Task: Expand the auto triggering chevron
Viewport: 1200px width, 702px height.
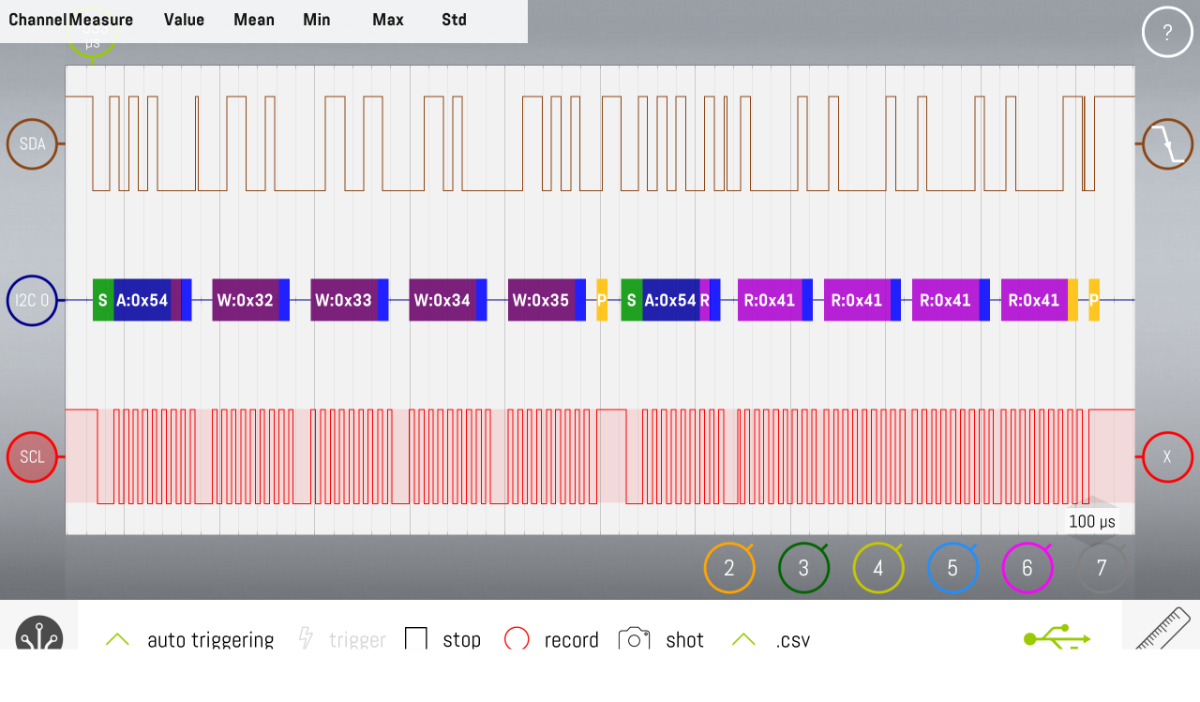Action: pos(118,639)
